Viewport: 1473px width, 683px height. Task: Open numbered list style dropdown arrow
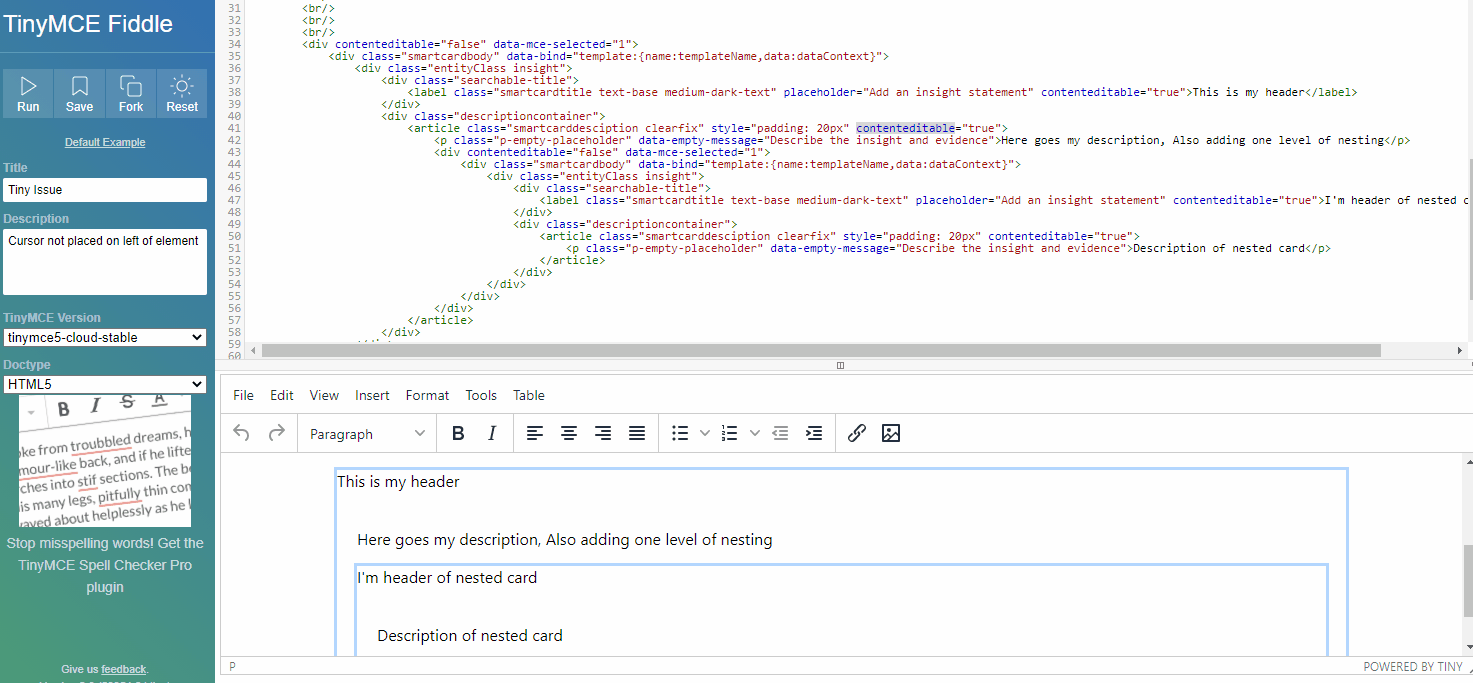click(755, 433)
